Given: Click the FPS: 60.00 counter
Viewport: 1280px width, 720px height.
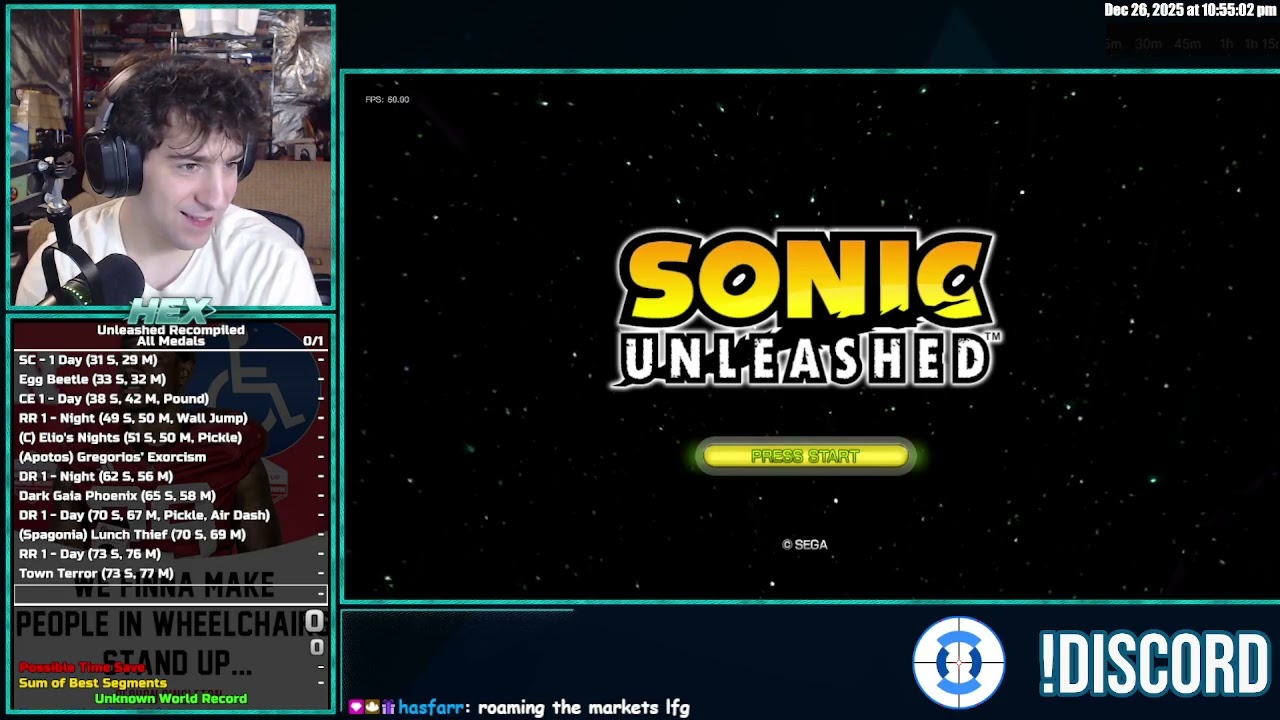Looking at the screenshot, I should (387, 100).
